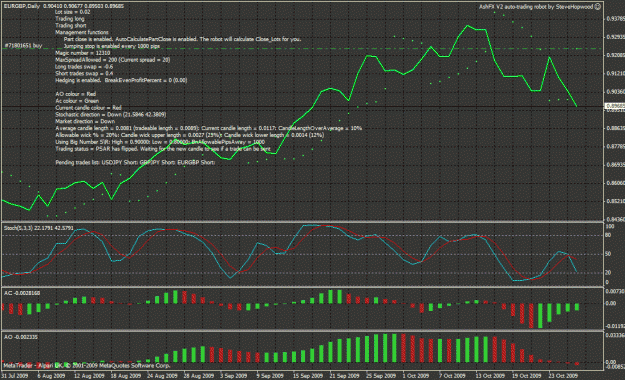Image resolution: width=625 pixels, height=380 pixels.
Task: Select the AshFX V2 auto-trading robot label
Action: (x=536, y=6)
